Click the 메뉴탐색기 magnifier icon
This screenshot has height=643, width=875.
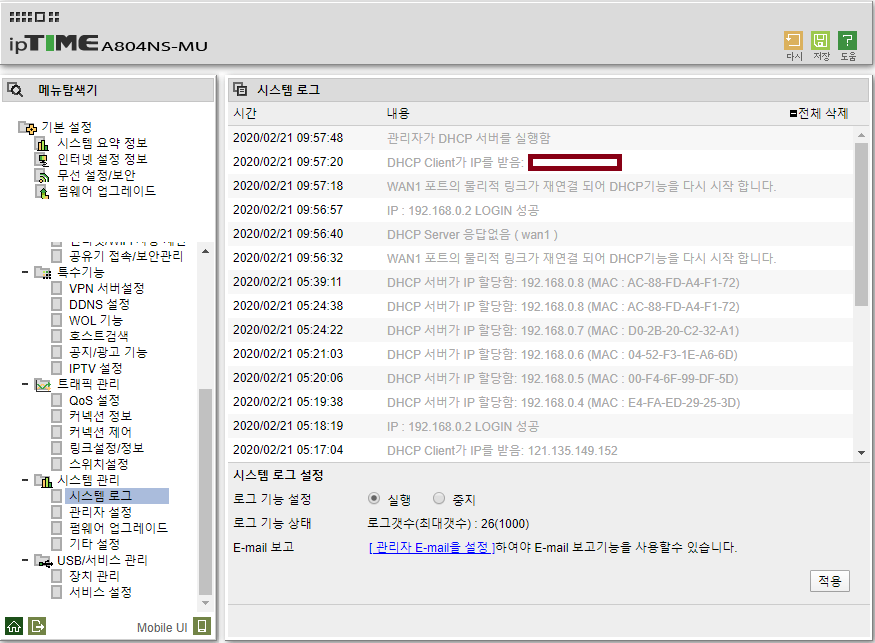[15, 89]
